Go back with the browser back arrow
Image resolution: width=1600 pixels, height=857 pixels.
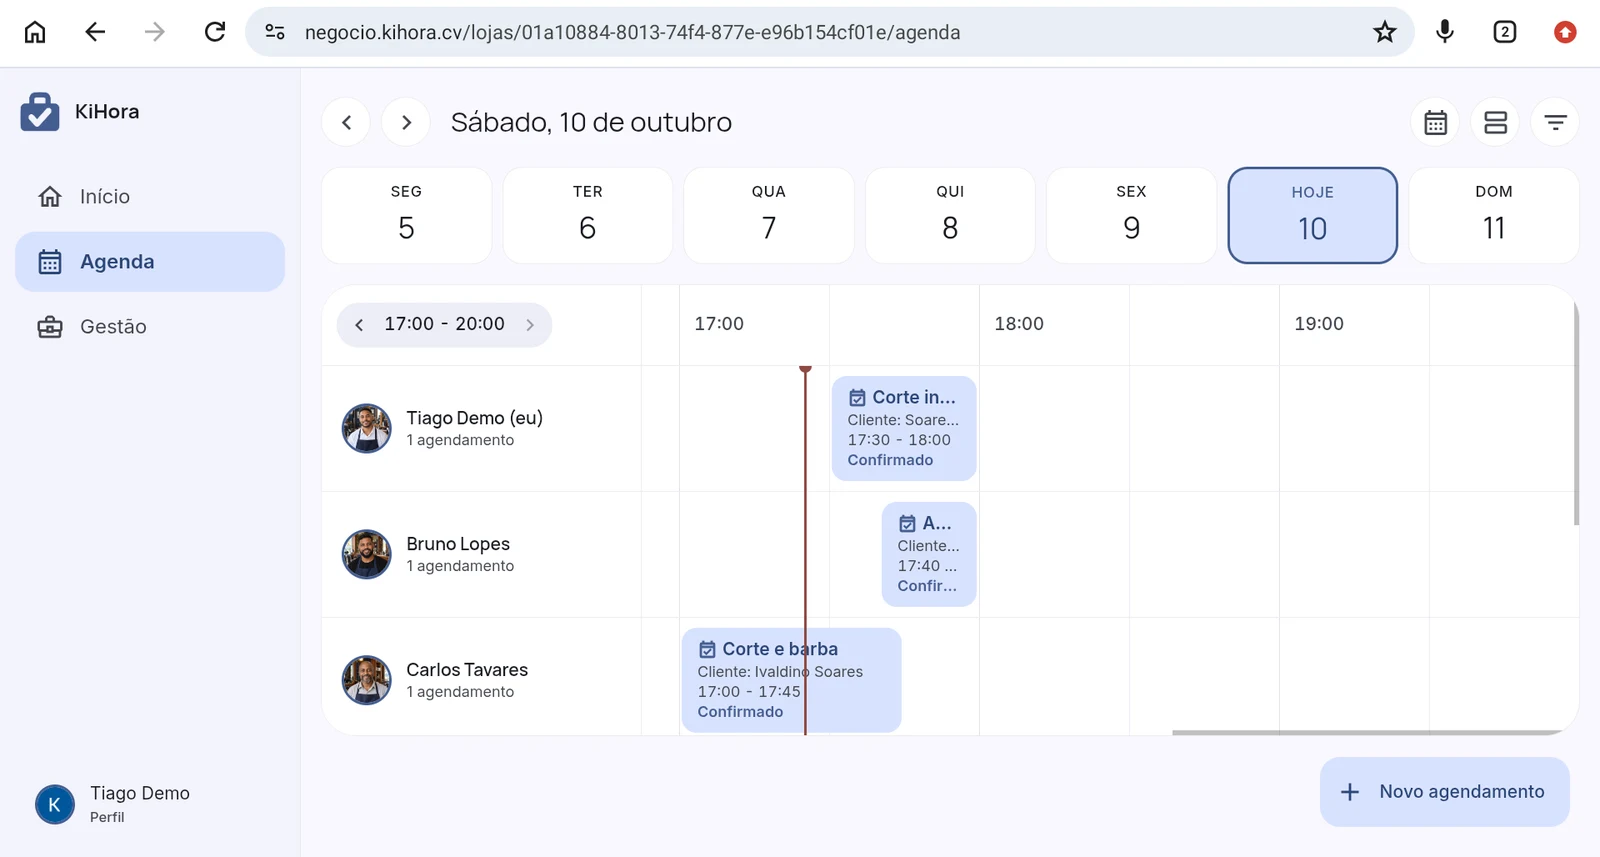click(95, 32)
